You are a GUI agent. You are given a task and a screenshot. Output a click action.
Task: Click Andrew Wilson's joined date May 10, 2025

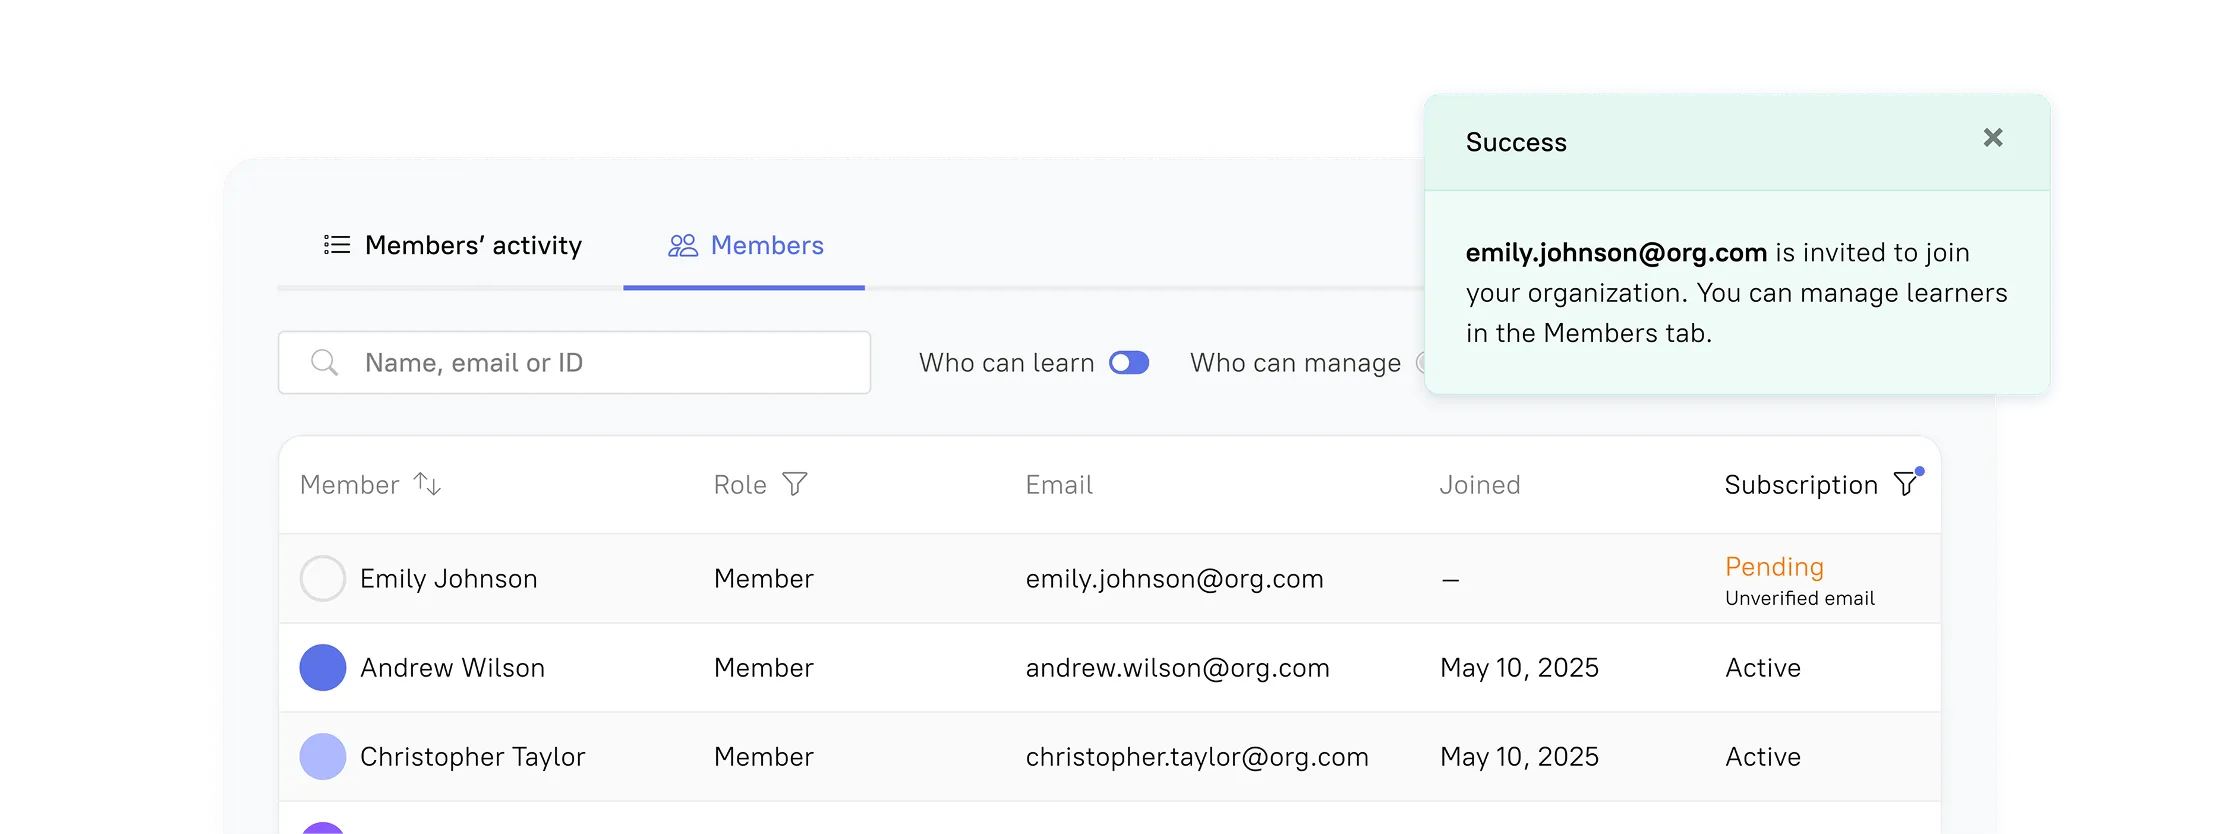[x=1520, y=668]
